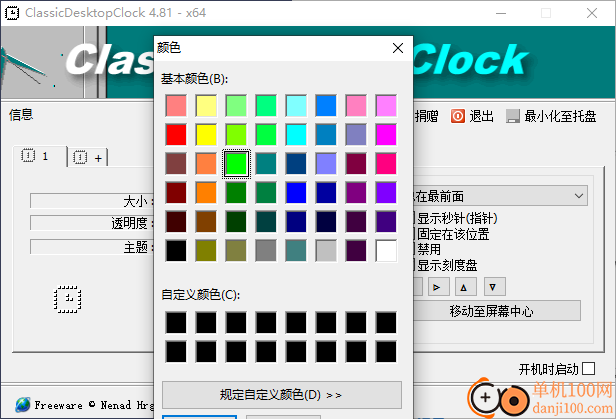Select the black basic color swatch

[176, 251]
